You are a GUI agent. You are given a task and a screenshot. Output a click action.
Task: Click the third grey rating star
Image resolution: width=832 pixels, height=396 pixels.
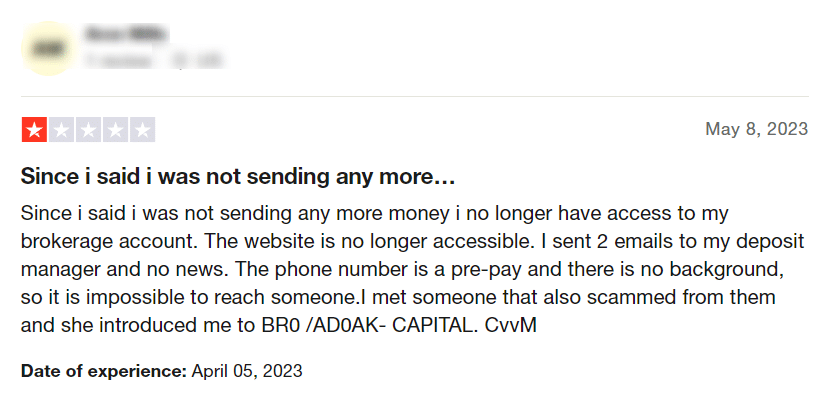click(x=89, y=130)
